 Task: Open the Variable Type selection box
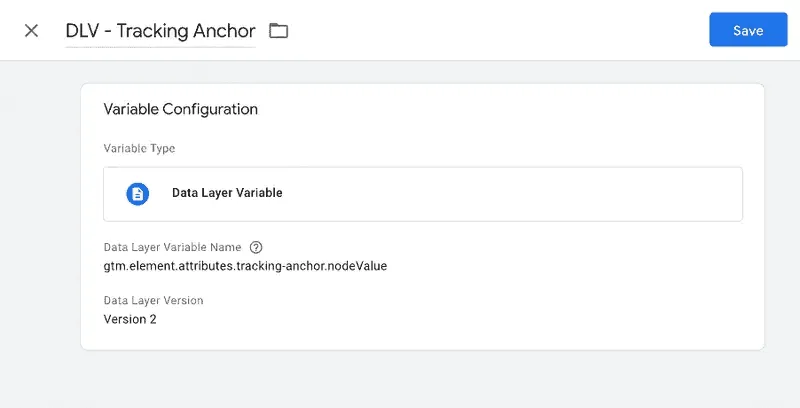pos(422,193)
